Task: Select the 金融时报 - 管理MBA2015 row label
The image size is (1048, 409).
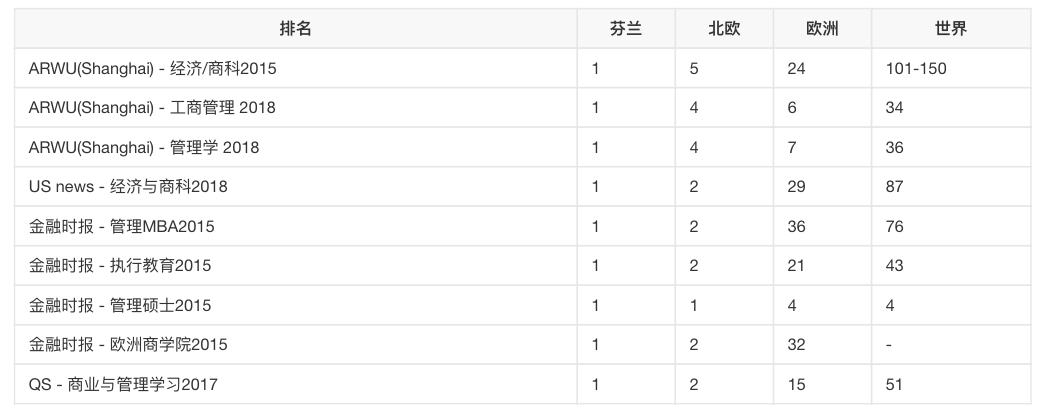Action: point(122,227)
